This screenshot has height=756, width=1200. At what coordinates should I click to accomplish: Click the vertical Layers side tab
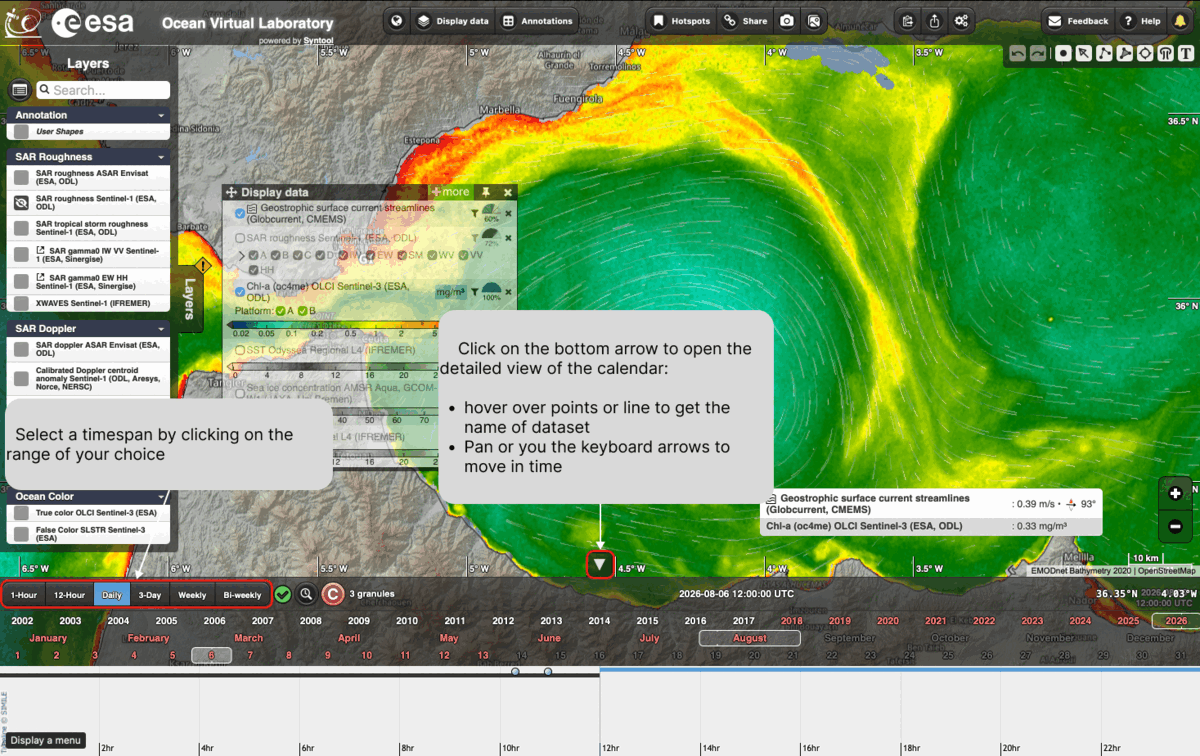[x=188, y=298]
